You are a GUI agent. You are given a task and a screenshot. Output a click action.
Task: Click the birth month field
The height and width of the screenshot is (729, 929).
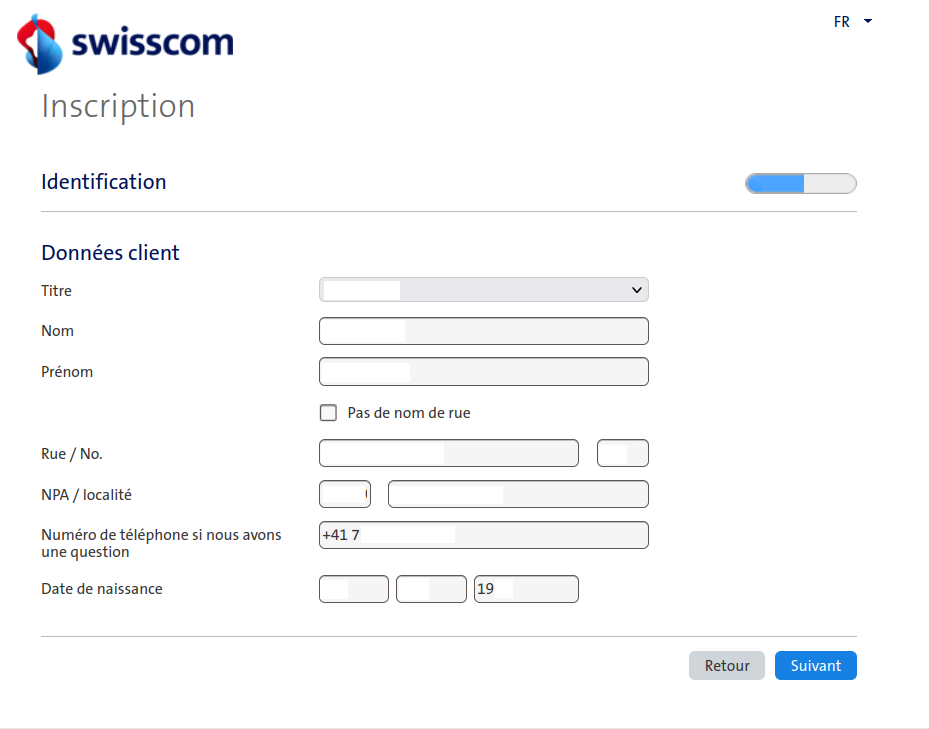431,589
